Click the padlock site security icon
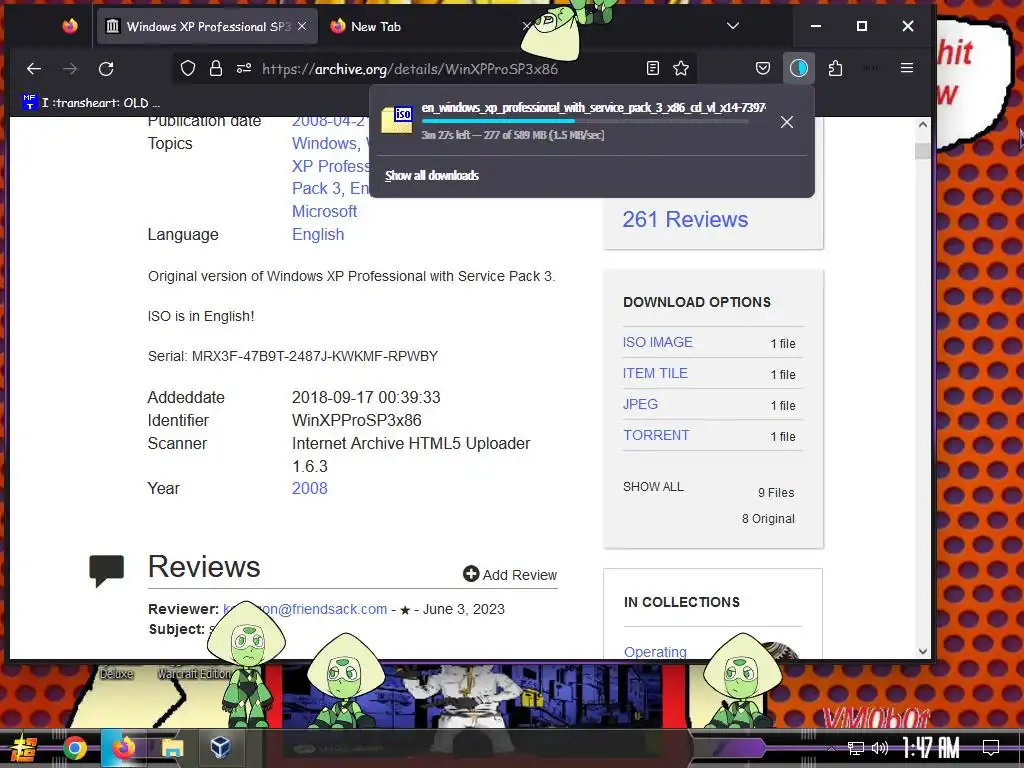Viewport: 1024px width, 768px height. click(x=216, y=69)
